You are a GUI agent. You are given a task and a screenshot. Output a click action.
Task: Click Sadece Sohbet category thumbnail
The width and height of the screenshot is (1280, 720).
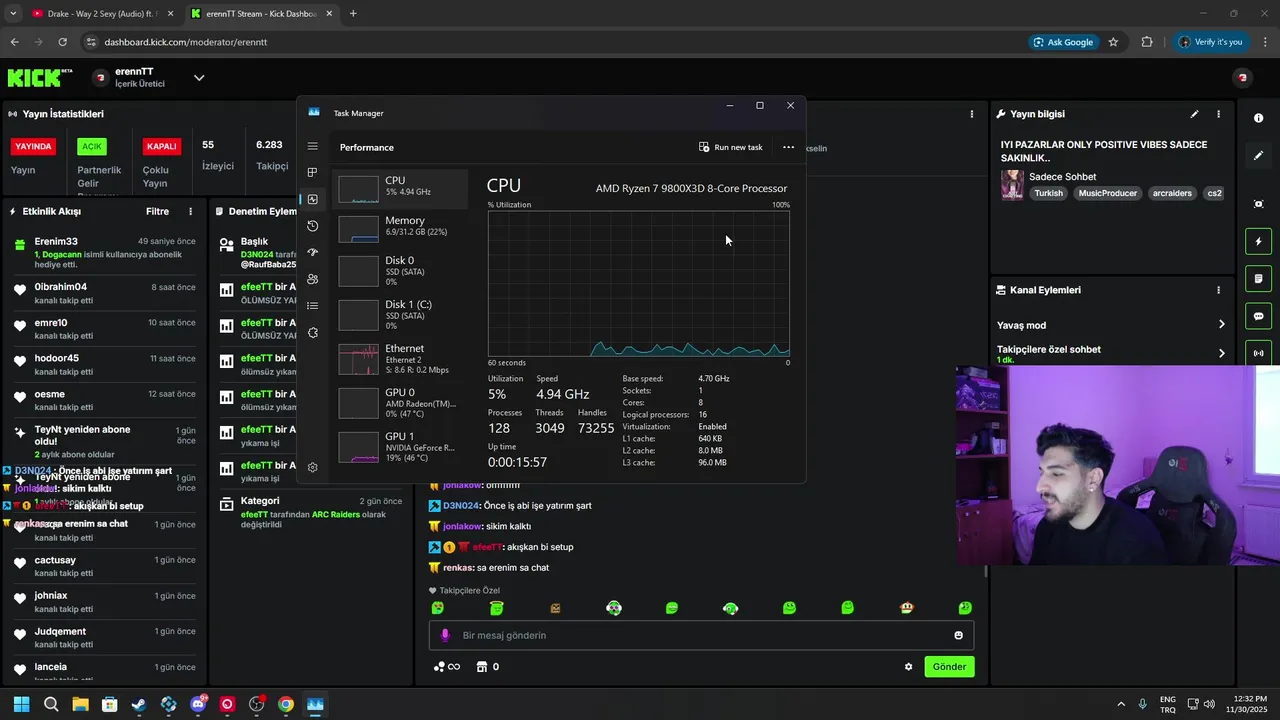tap(1012, 185)
